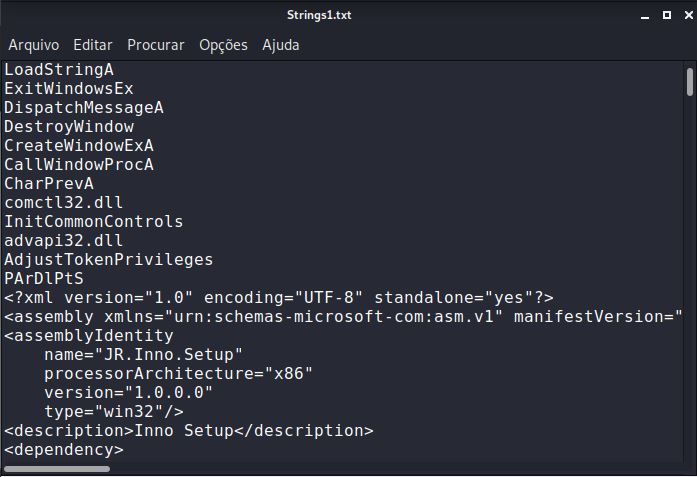Screen dimensions: 697x477
Task: Open the Procurar menu
Action: pyautogui.click(x=156, y=45)
